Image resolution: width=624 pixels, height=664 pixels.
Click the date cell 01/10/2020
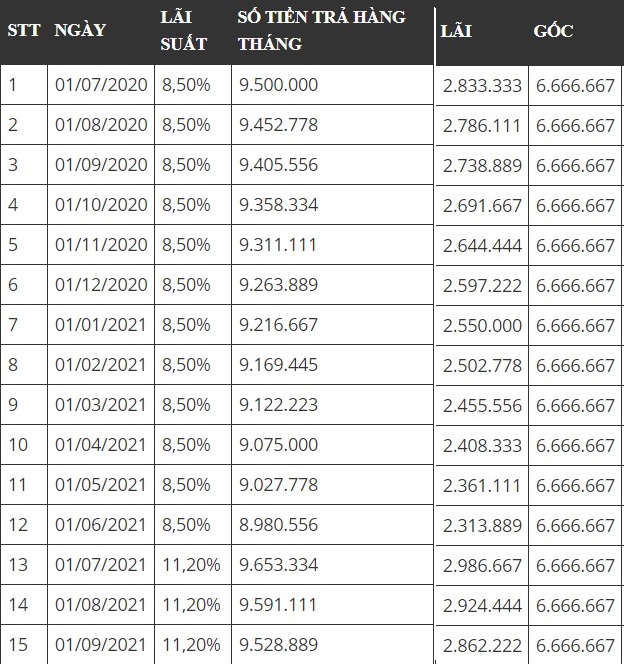(101, 205)
